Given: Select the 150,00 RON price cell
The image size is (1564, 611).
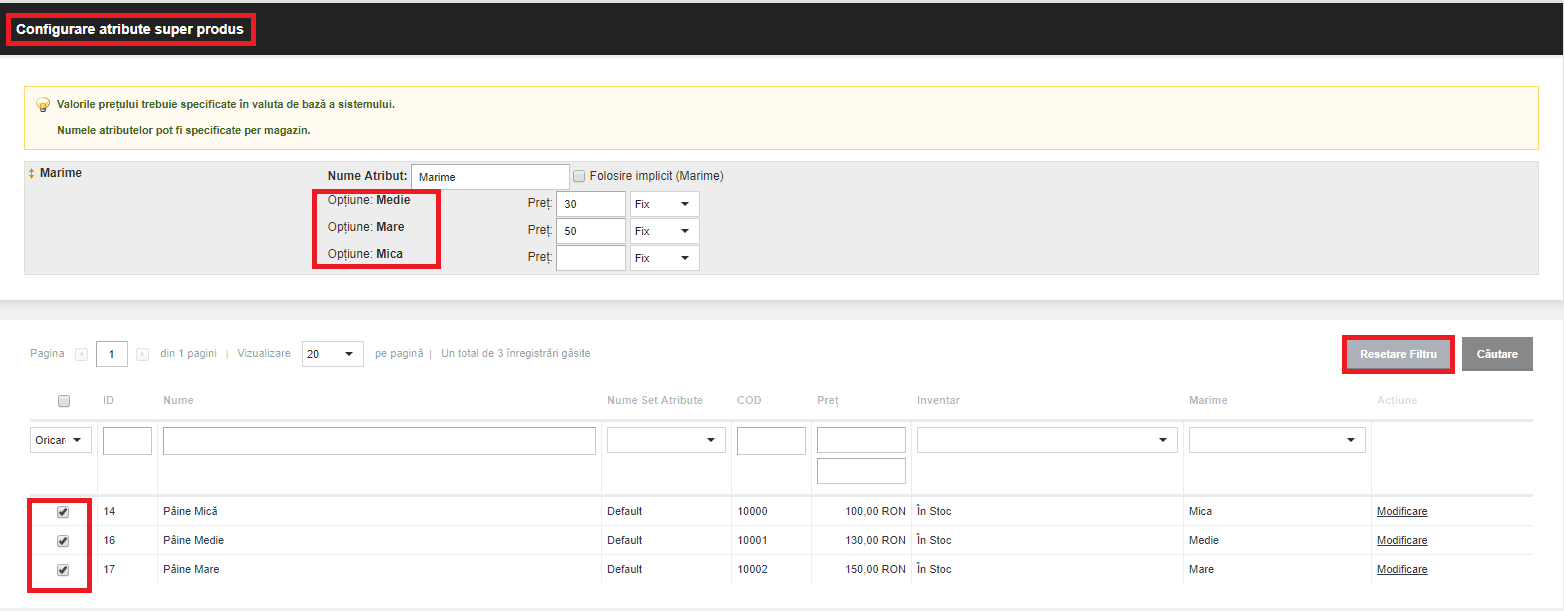Looking at the screenshot, I should point(875,570).
